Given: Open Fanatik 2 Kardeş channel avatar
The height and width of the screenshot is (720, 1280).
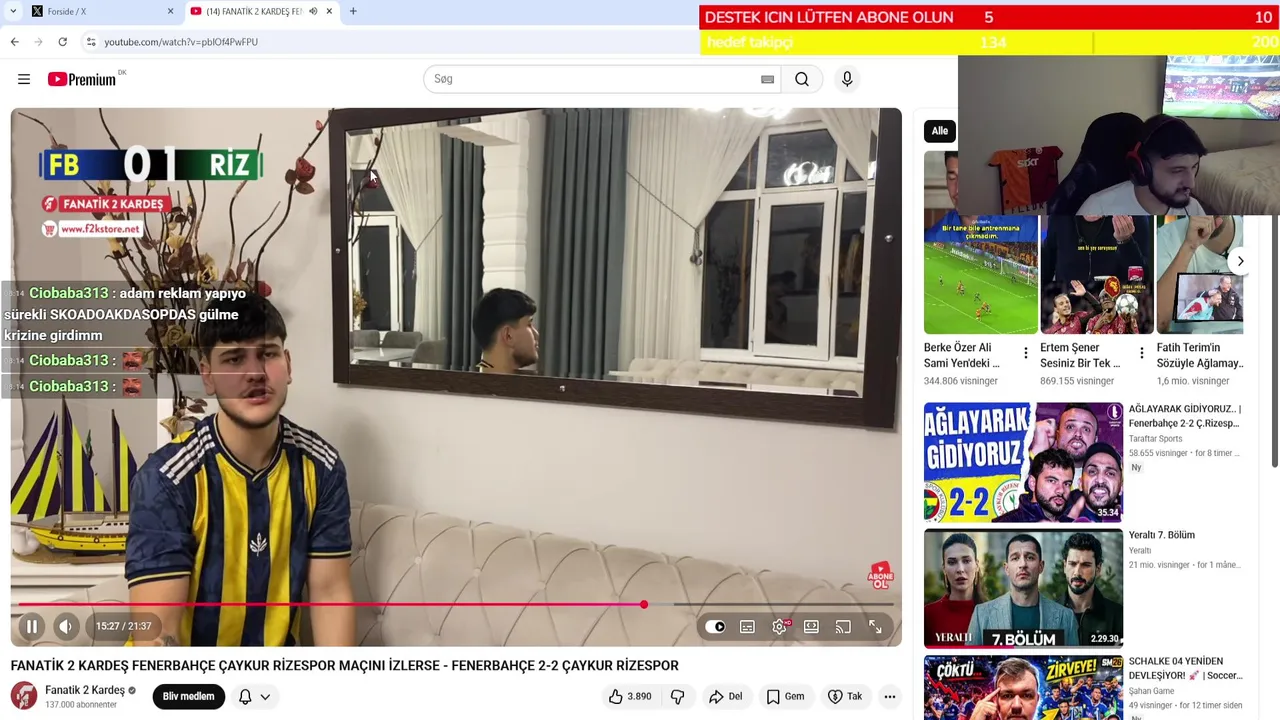Looking at the screenshot, I should coord(24,696).
